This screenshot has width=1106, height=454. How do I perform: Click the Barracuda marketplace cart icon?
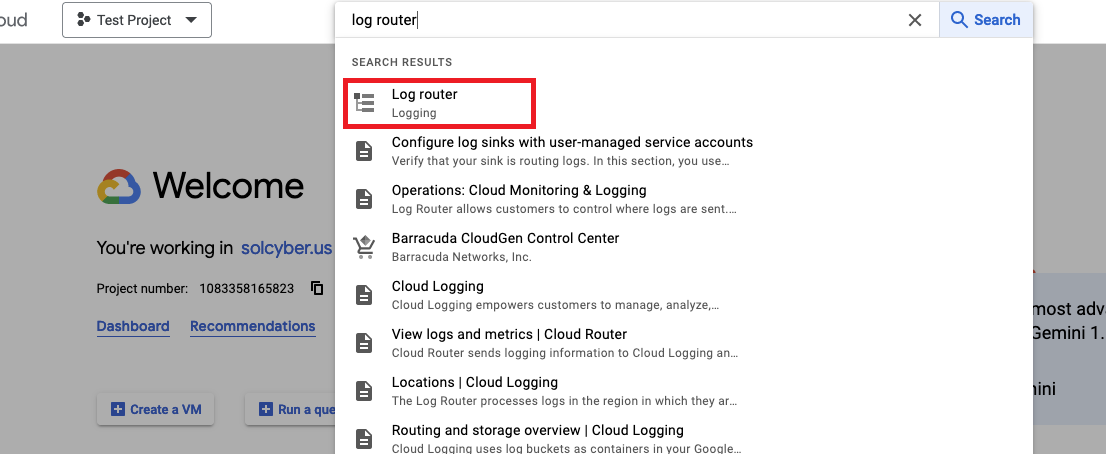365,247
